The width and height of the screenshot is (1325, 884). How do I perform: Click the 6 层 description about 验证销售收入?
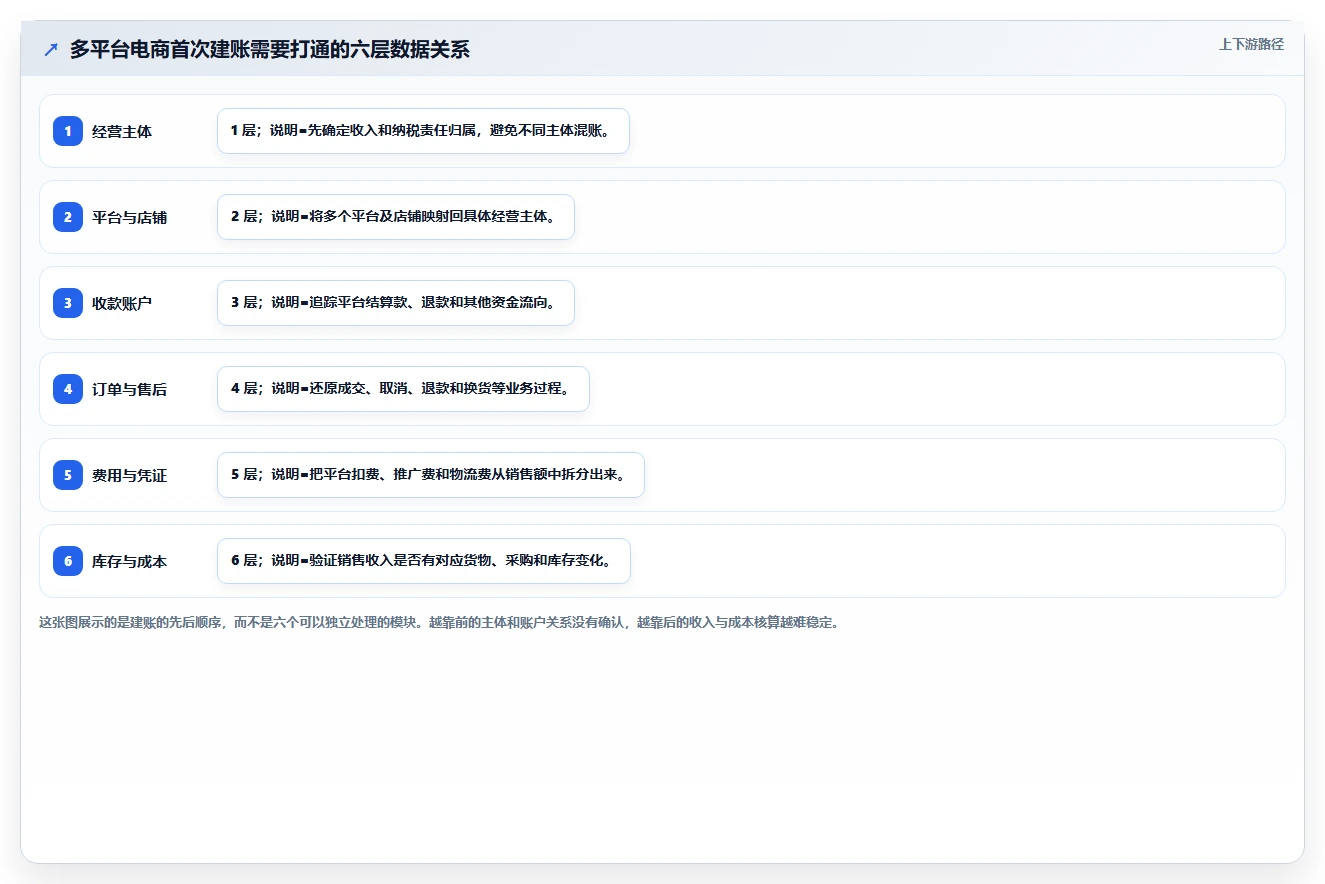(424, 561)
